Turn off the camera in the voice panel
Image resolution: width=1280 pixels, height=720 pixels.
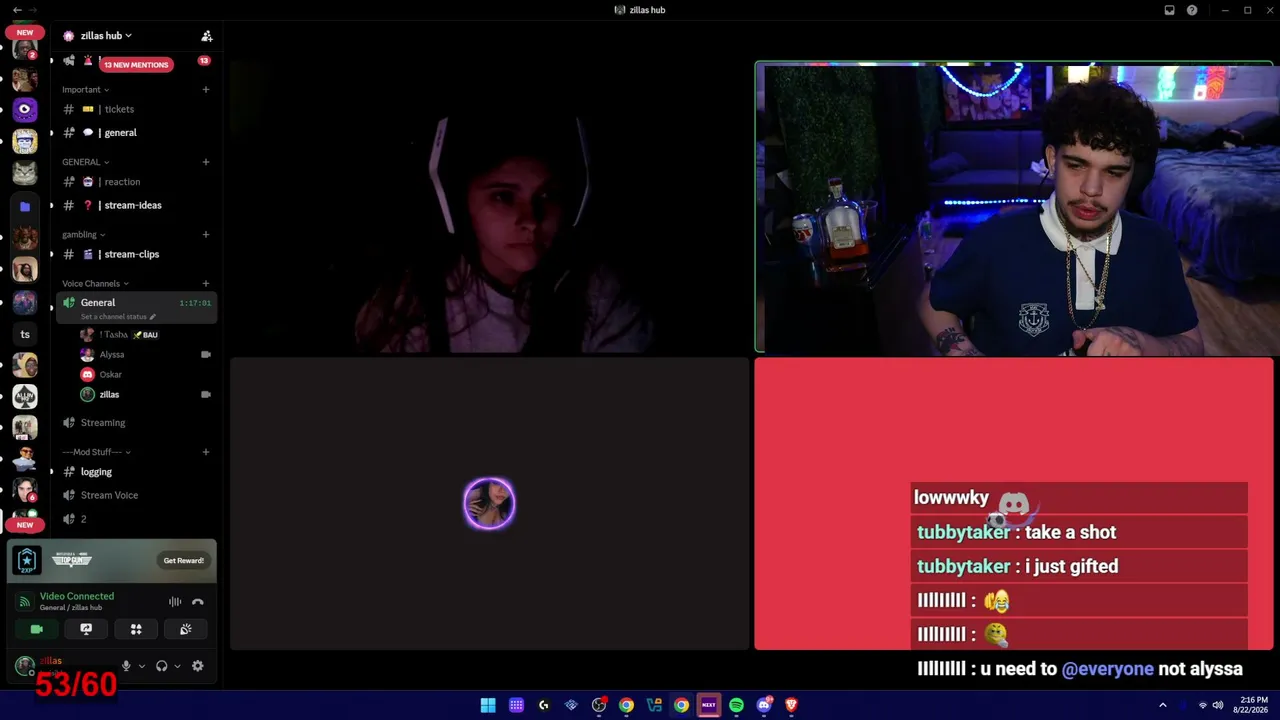click(x=37, y=629)
